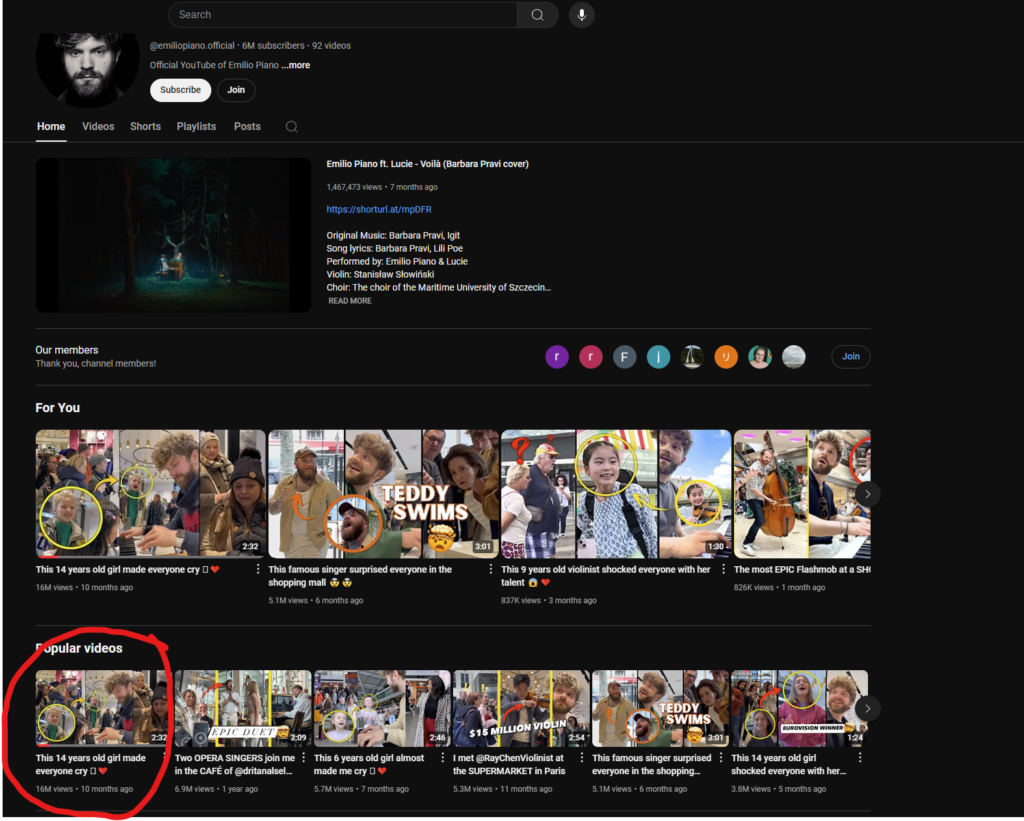The width and height of the screenshot is (1024, 821).
Task: Click into the Search input field
Action: pyautogui.click(x=343, y=14)
